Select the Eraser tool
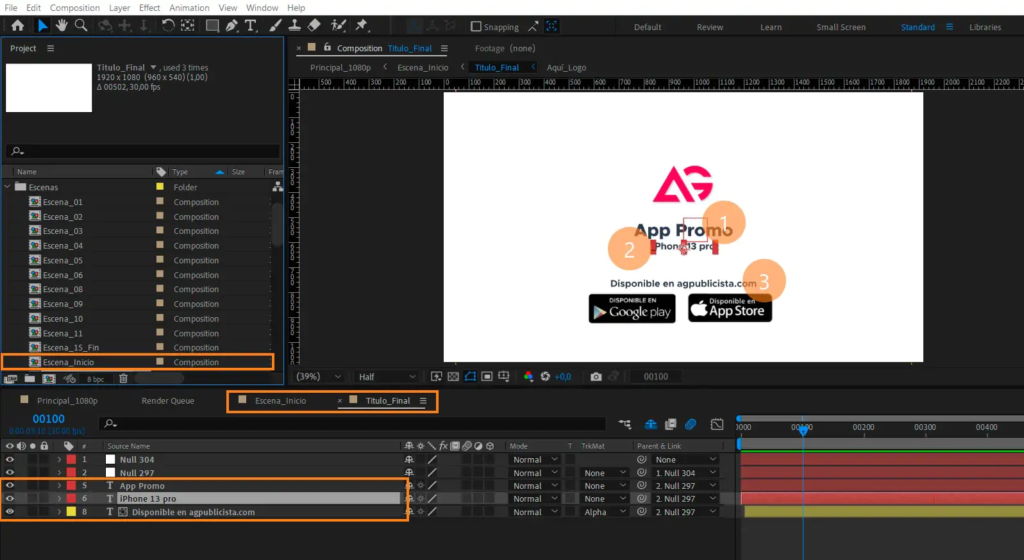 coord(314,25)
